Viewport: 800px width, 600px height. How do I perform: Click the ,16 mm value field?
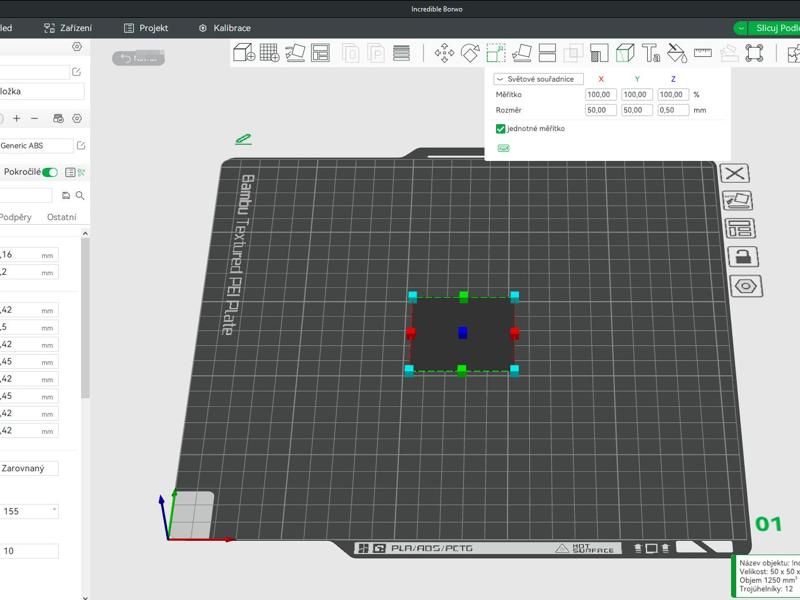point(29,255)
